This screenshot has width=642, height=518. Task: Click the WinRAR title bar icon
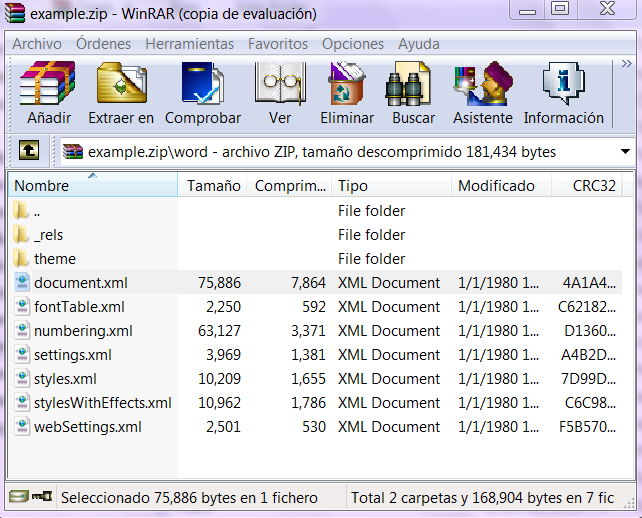(x=15, y=12)
